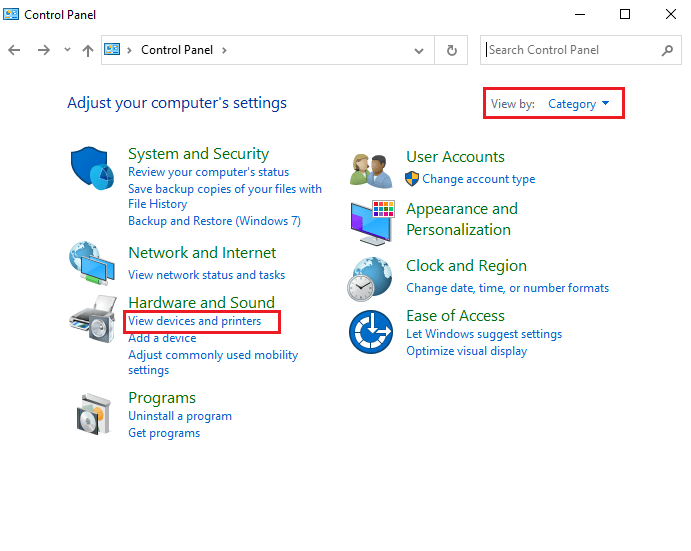Select Optimize visual display
The width and height of the screenshot is (691, 551).
466,351
